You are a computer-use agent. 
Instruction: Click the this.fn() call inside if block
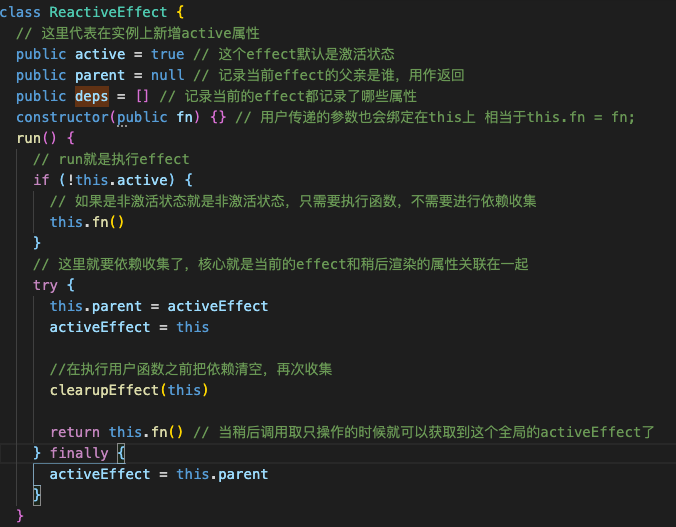click(x=87, y=222)
